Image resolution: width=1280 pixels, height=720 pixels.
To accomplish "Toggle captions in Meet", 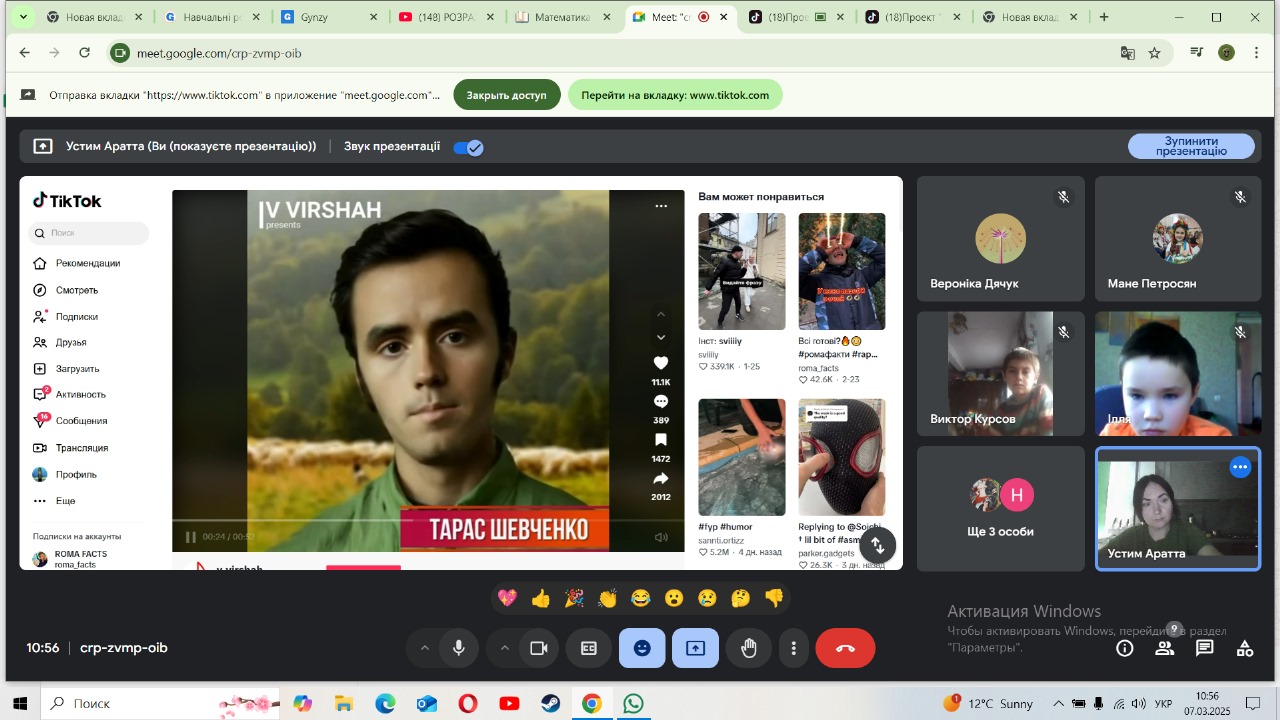I will click(589, 648).
